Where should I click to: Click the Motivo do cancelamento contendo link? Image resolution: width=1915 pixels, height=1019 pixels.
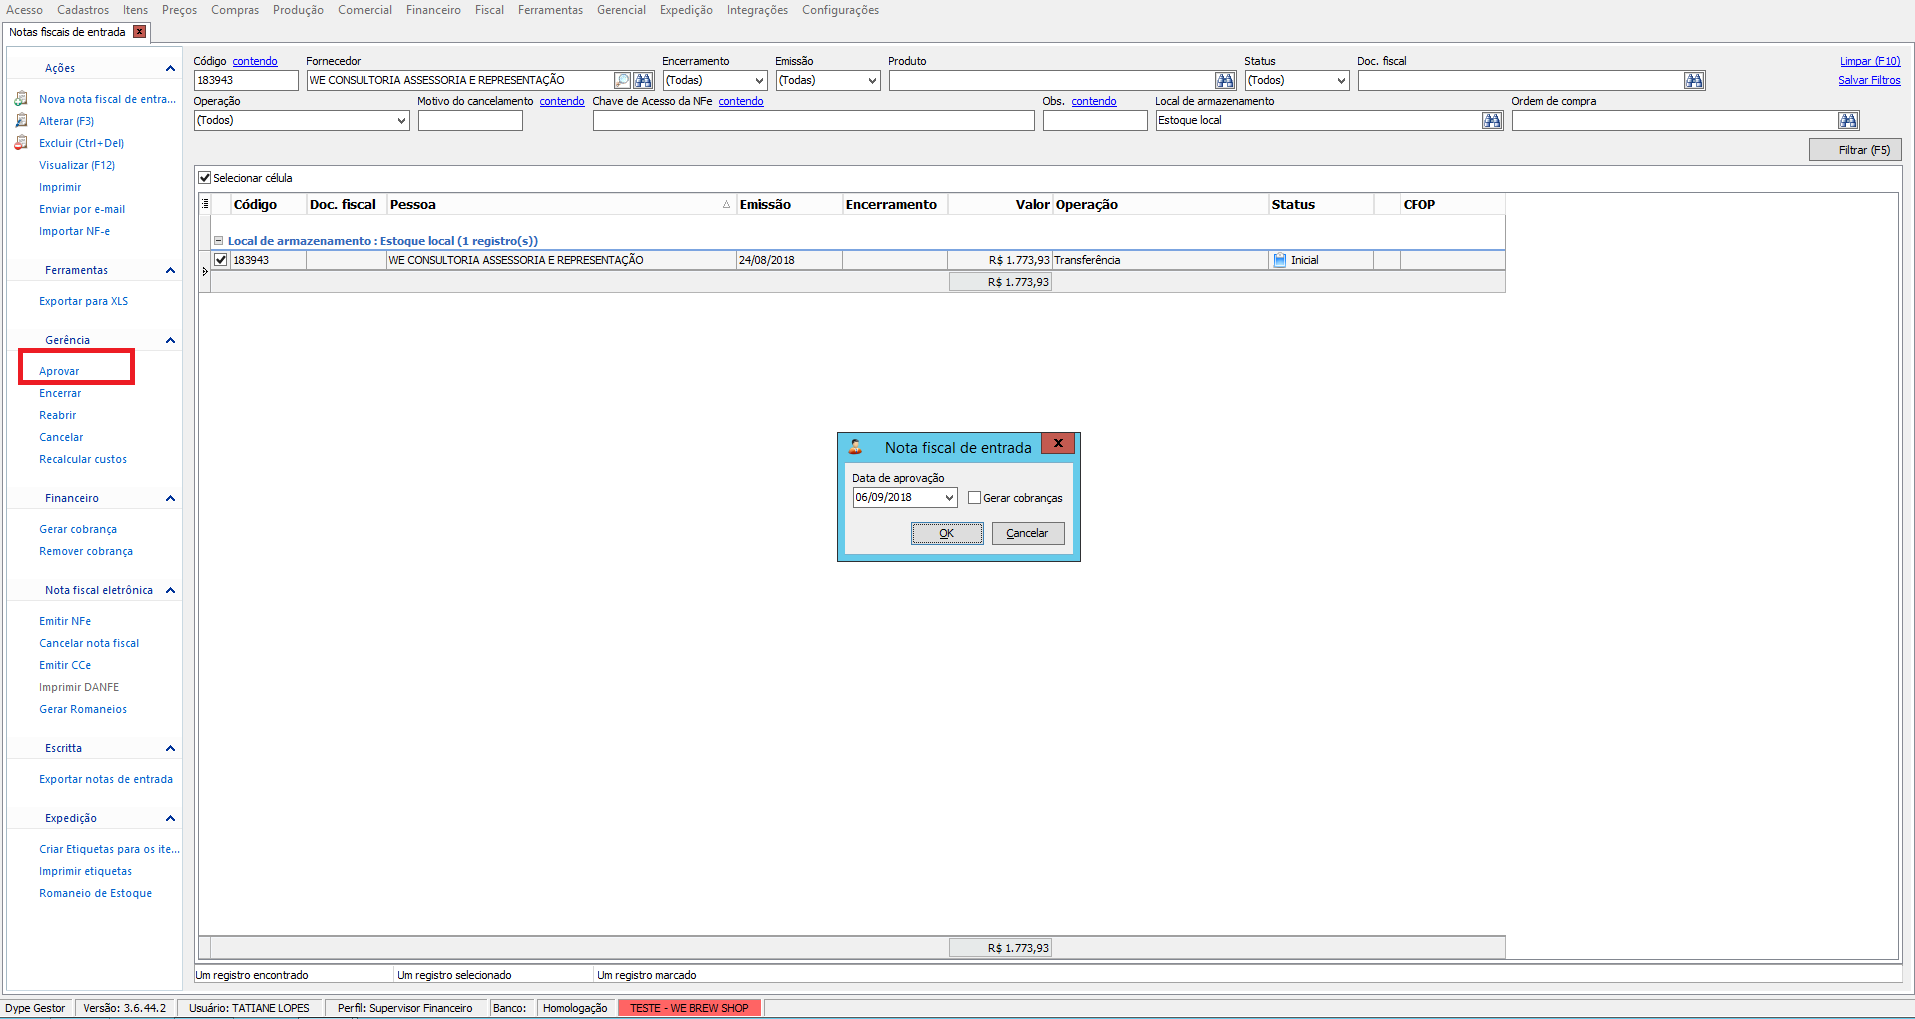click(562, 101)
